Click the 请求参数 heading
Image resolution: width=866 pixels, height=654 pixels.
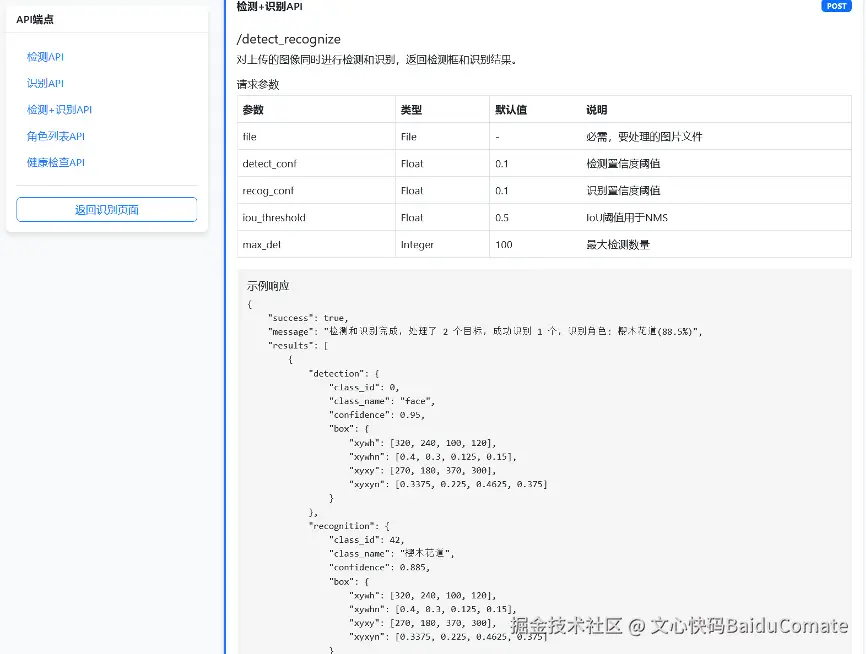[258, 85]
